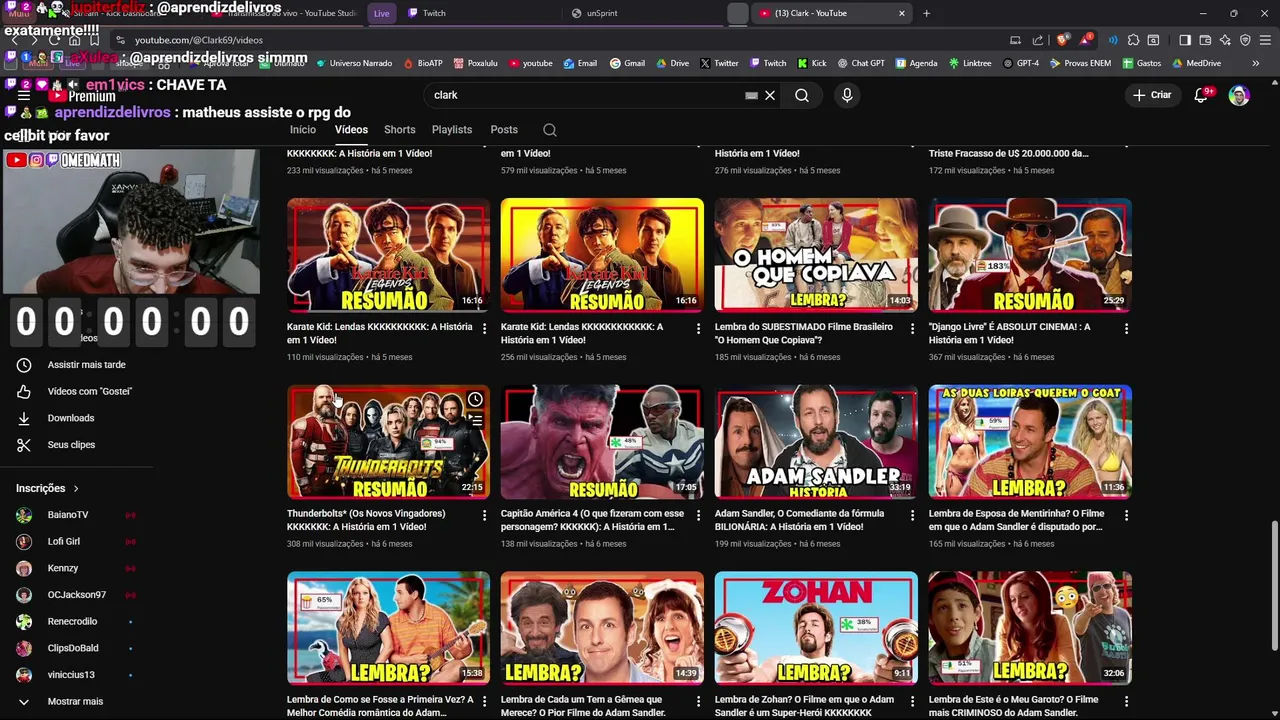The image size is (1280, 720).
Task: Switch to the Shorts channel tab
Action: click(399, 130)
